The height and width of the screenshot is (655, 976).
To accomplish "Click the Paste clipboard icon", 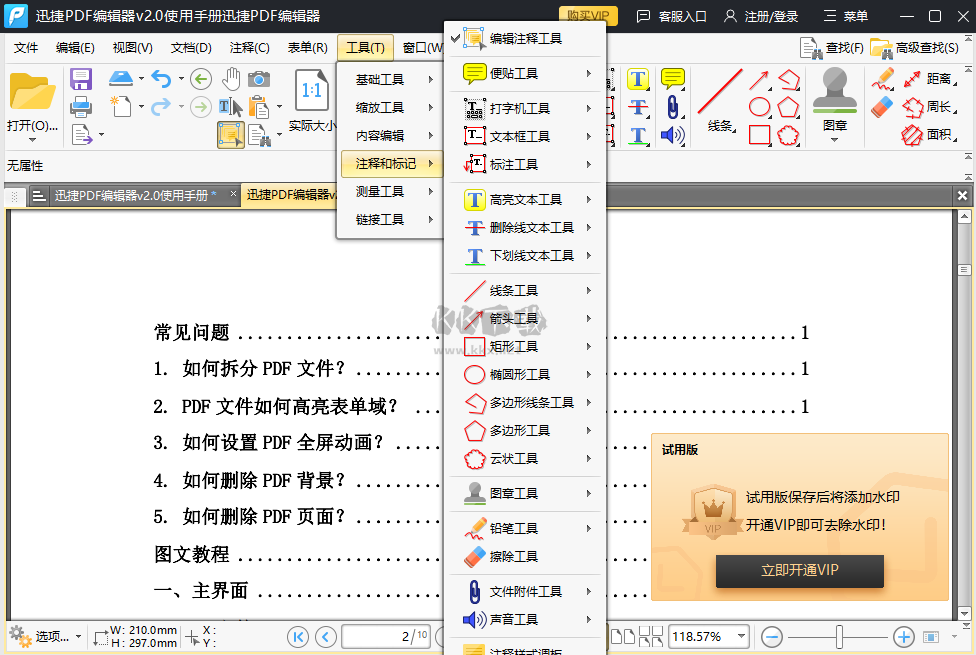I will [258, 107].
